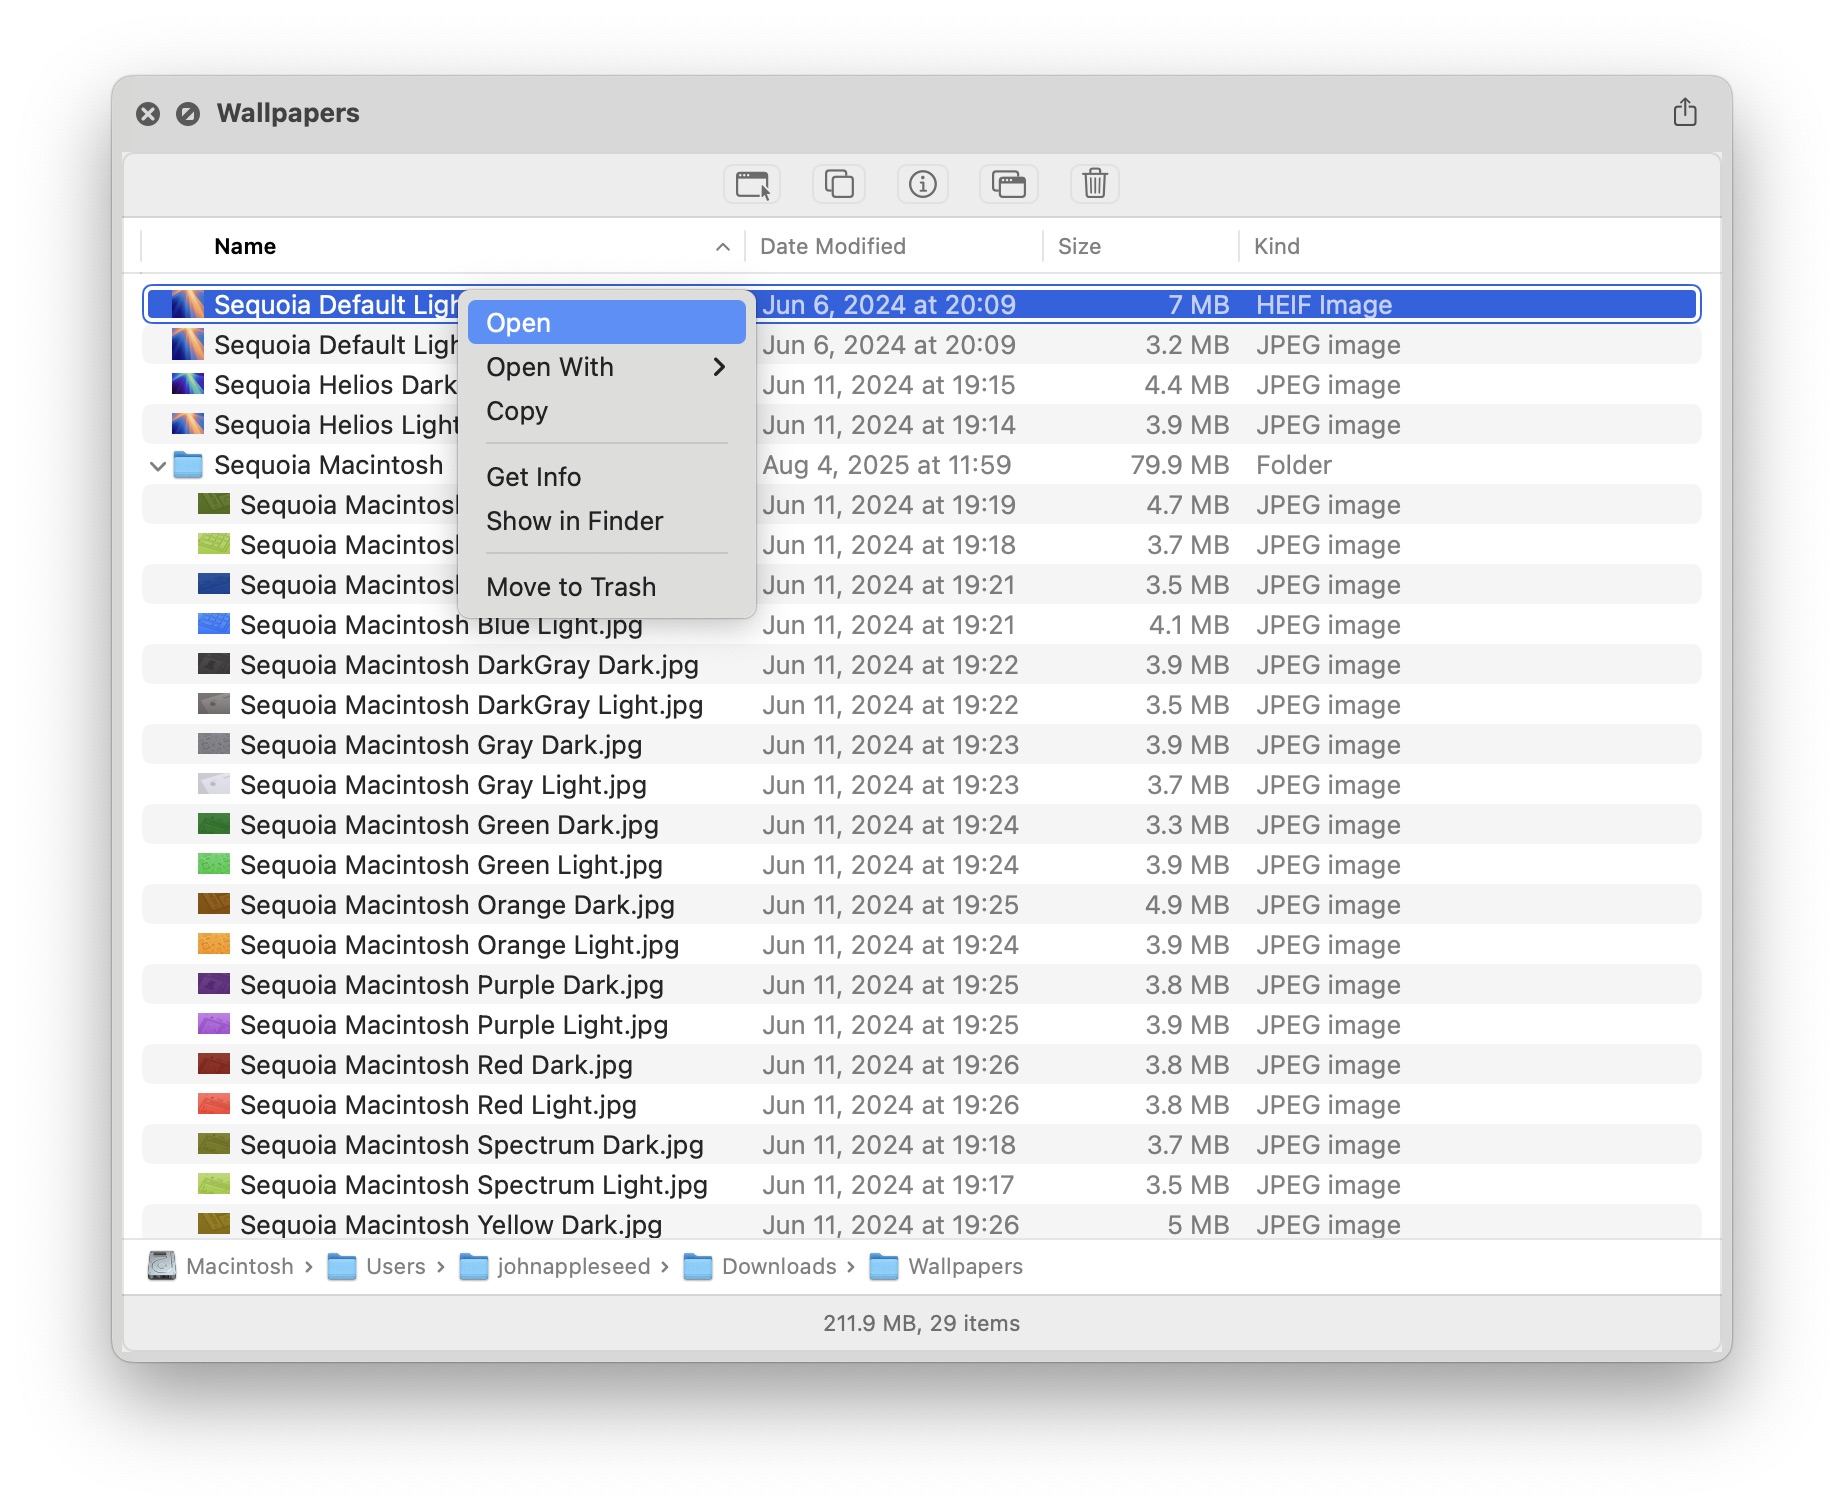Click the Downloads folder icon in path bar
1844x1510 pixels.
click(699, 1266)
